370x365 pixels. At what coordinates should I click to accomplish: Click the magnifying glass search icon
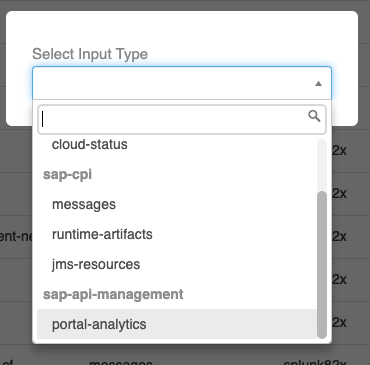coord(314,116)
